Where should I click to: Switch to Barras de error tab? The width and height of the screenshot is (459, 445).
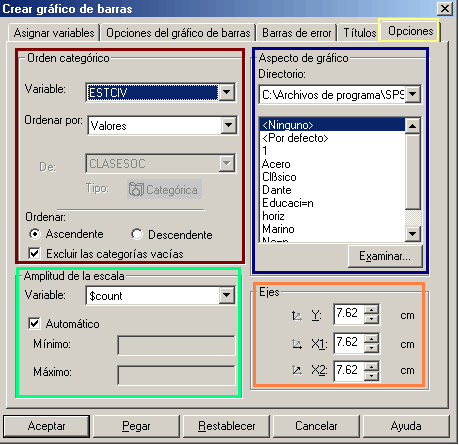click(x=297, y=33)
